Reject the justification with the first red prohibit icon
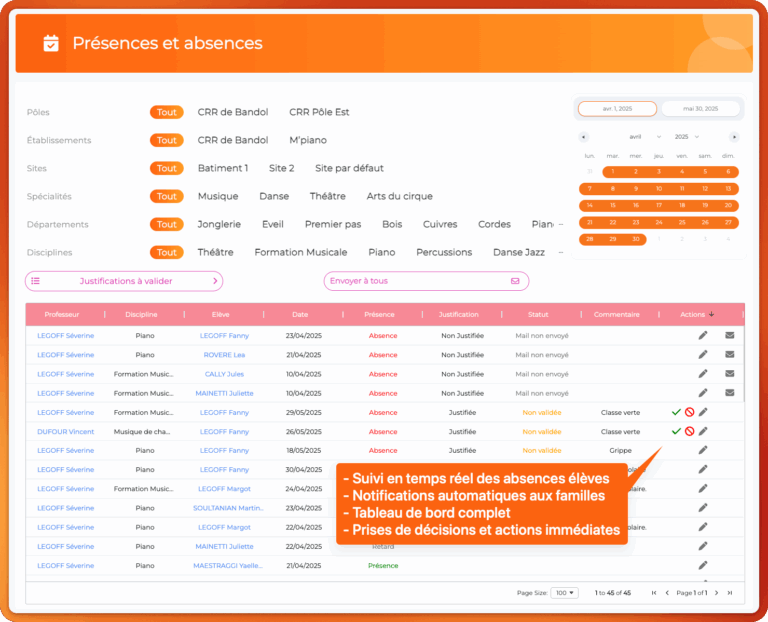Viewport: 768px width, 622px height. pyautogui.click(x=689, y=412)
